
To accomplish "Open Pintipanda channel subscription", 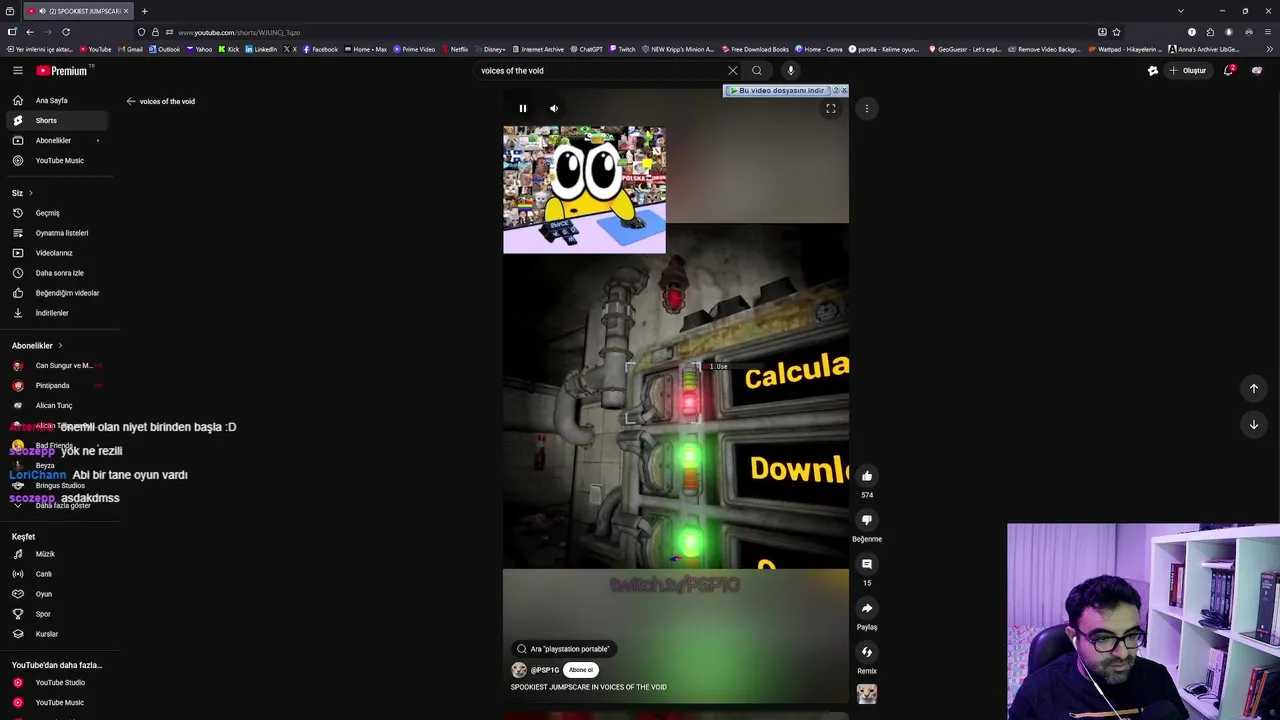I will pos(57,385).
